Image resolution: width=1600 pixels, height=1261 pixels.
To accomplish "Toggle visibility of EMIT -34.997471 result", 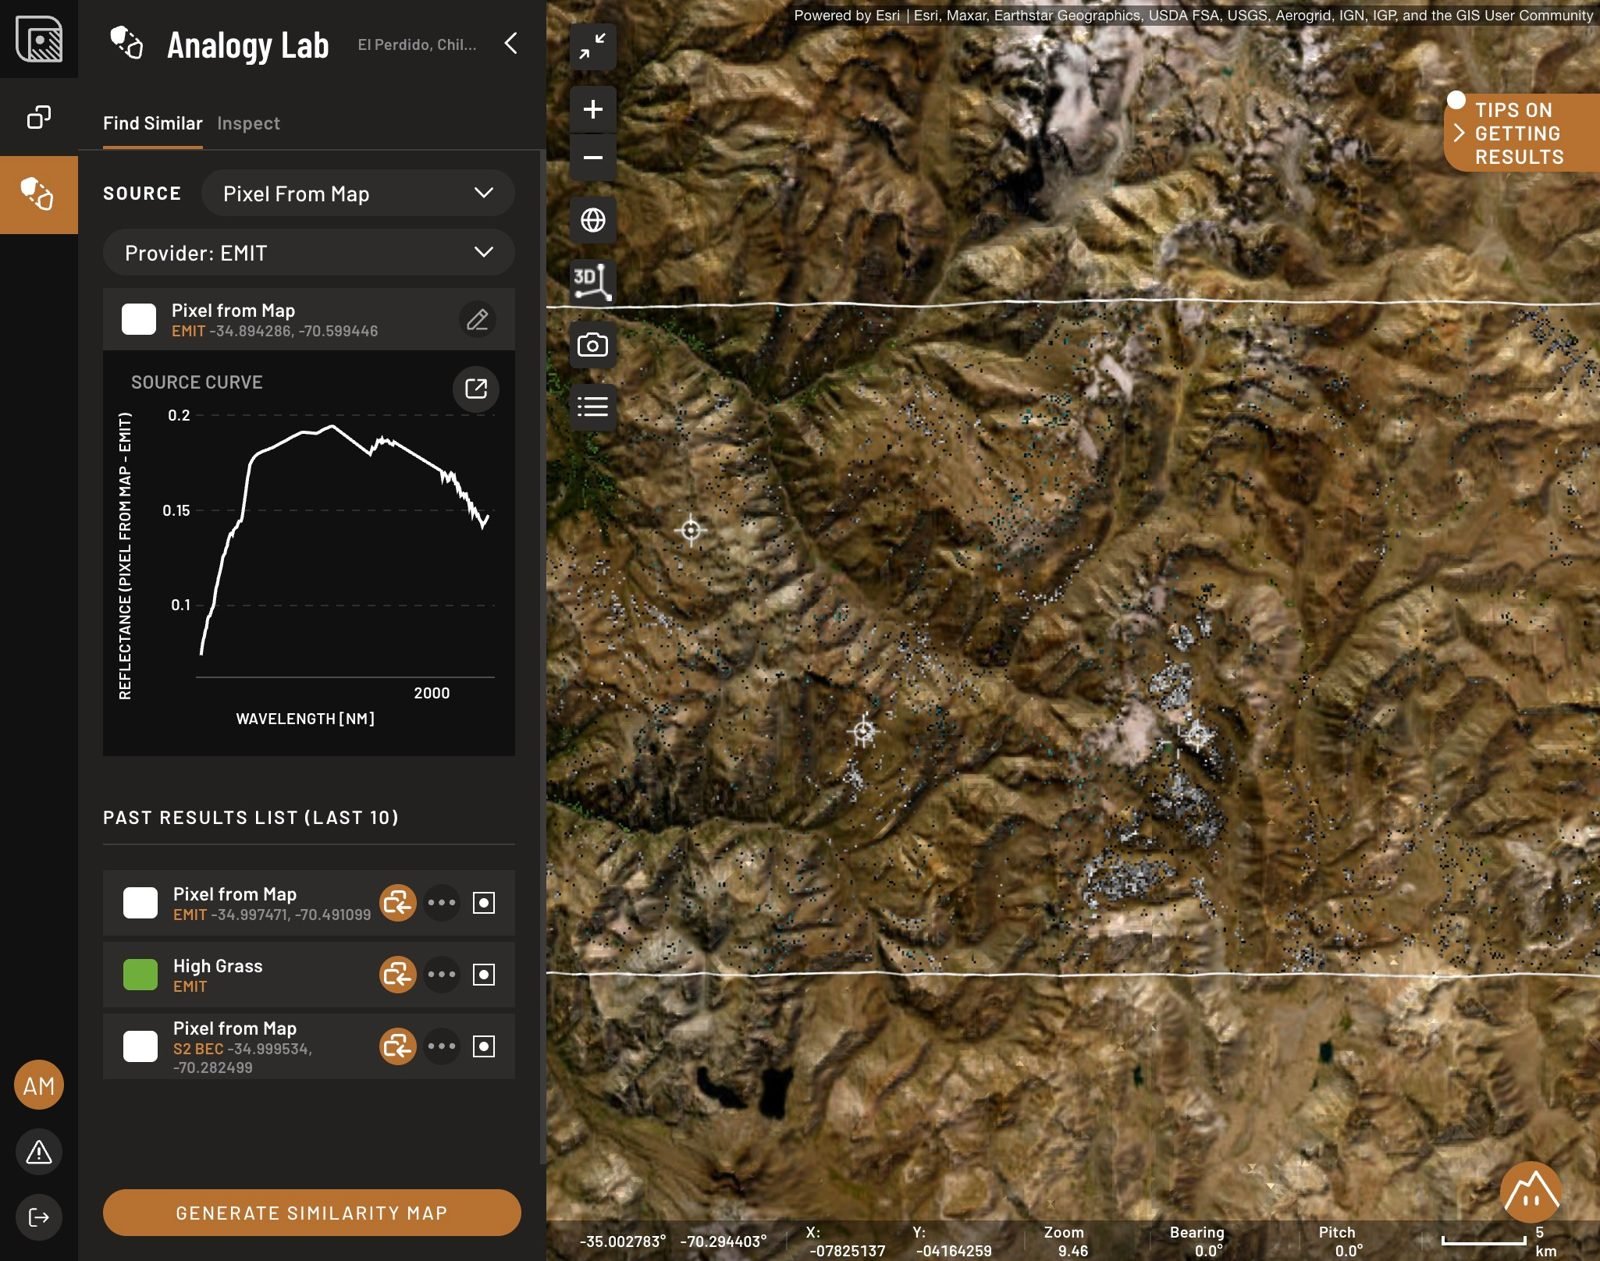I will 484,903.
